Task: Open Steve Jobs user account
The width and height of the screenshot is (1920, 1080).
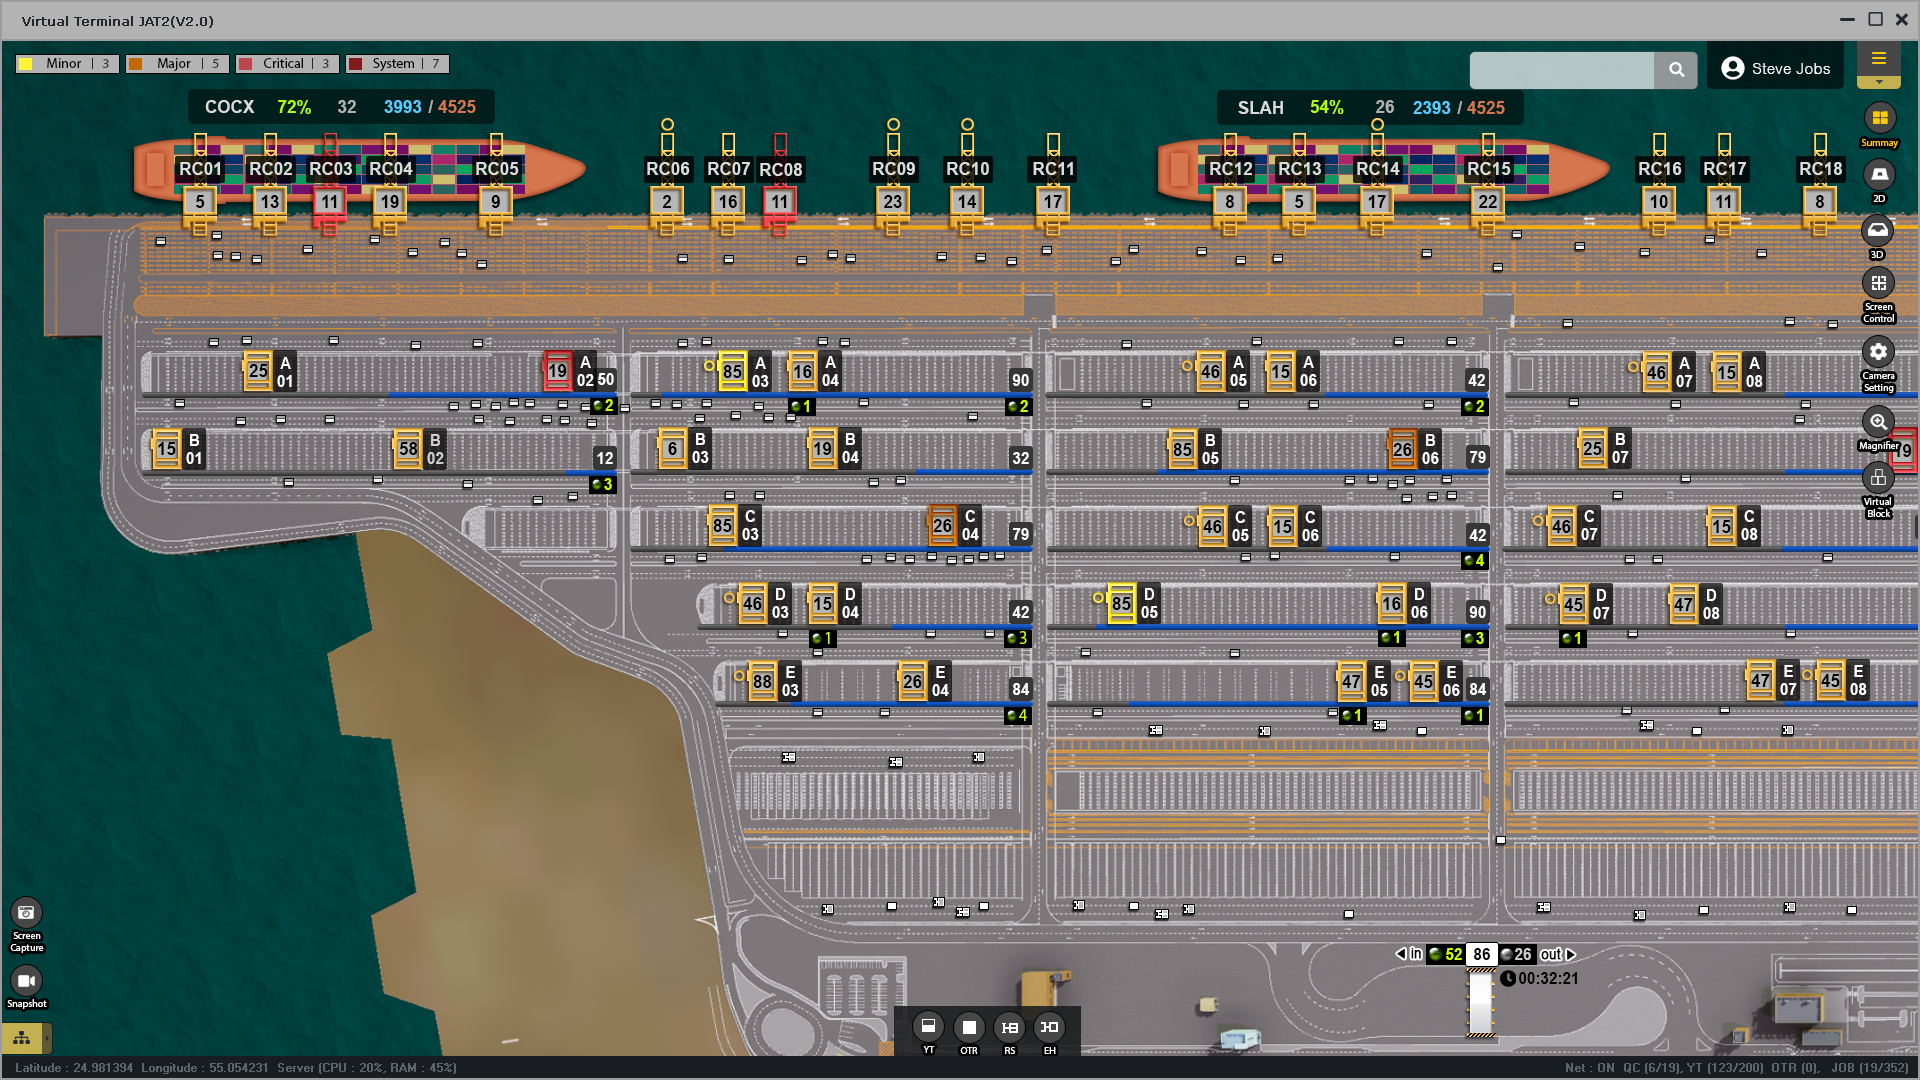Action: (1775, 69)
